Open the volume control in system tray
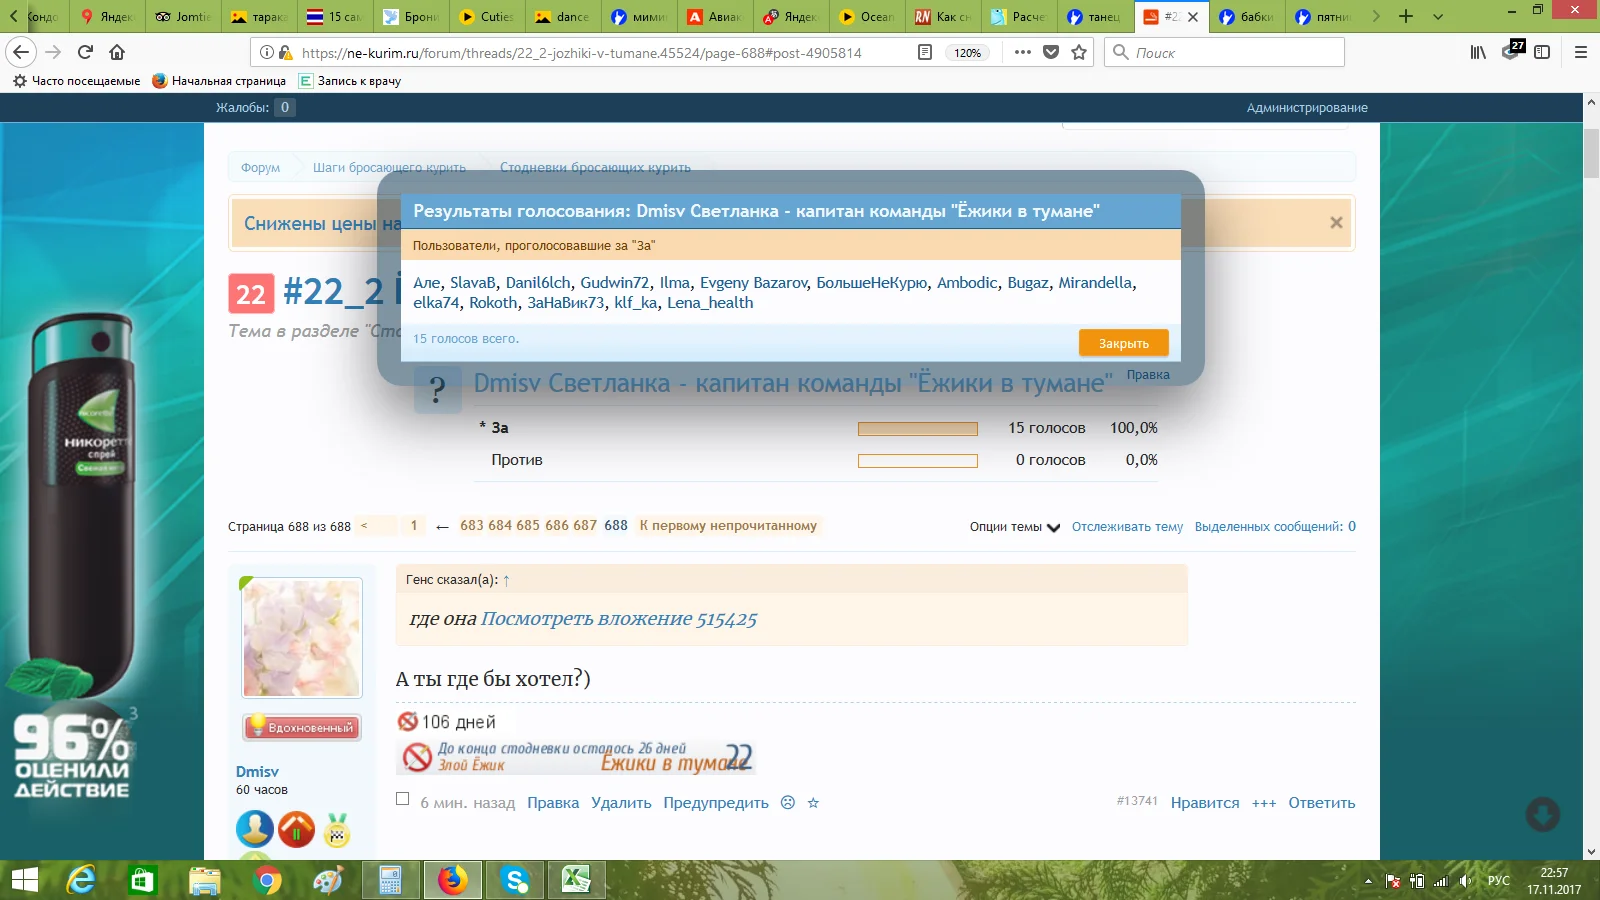 (1465, 881)
